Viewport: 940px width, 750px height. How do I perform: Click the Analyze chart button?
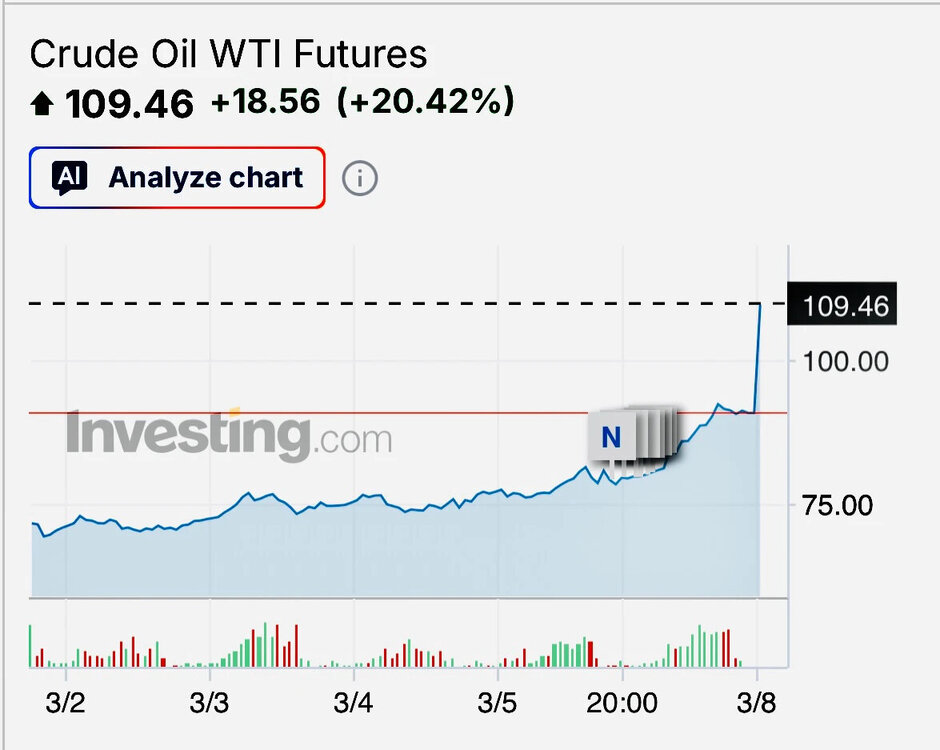177,177
